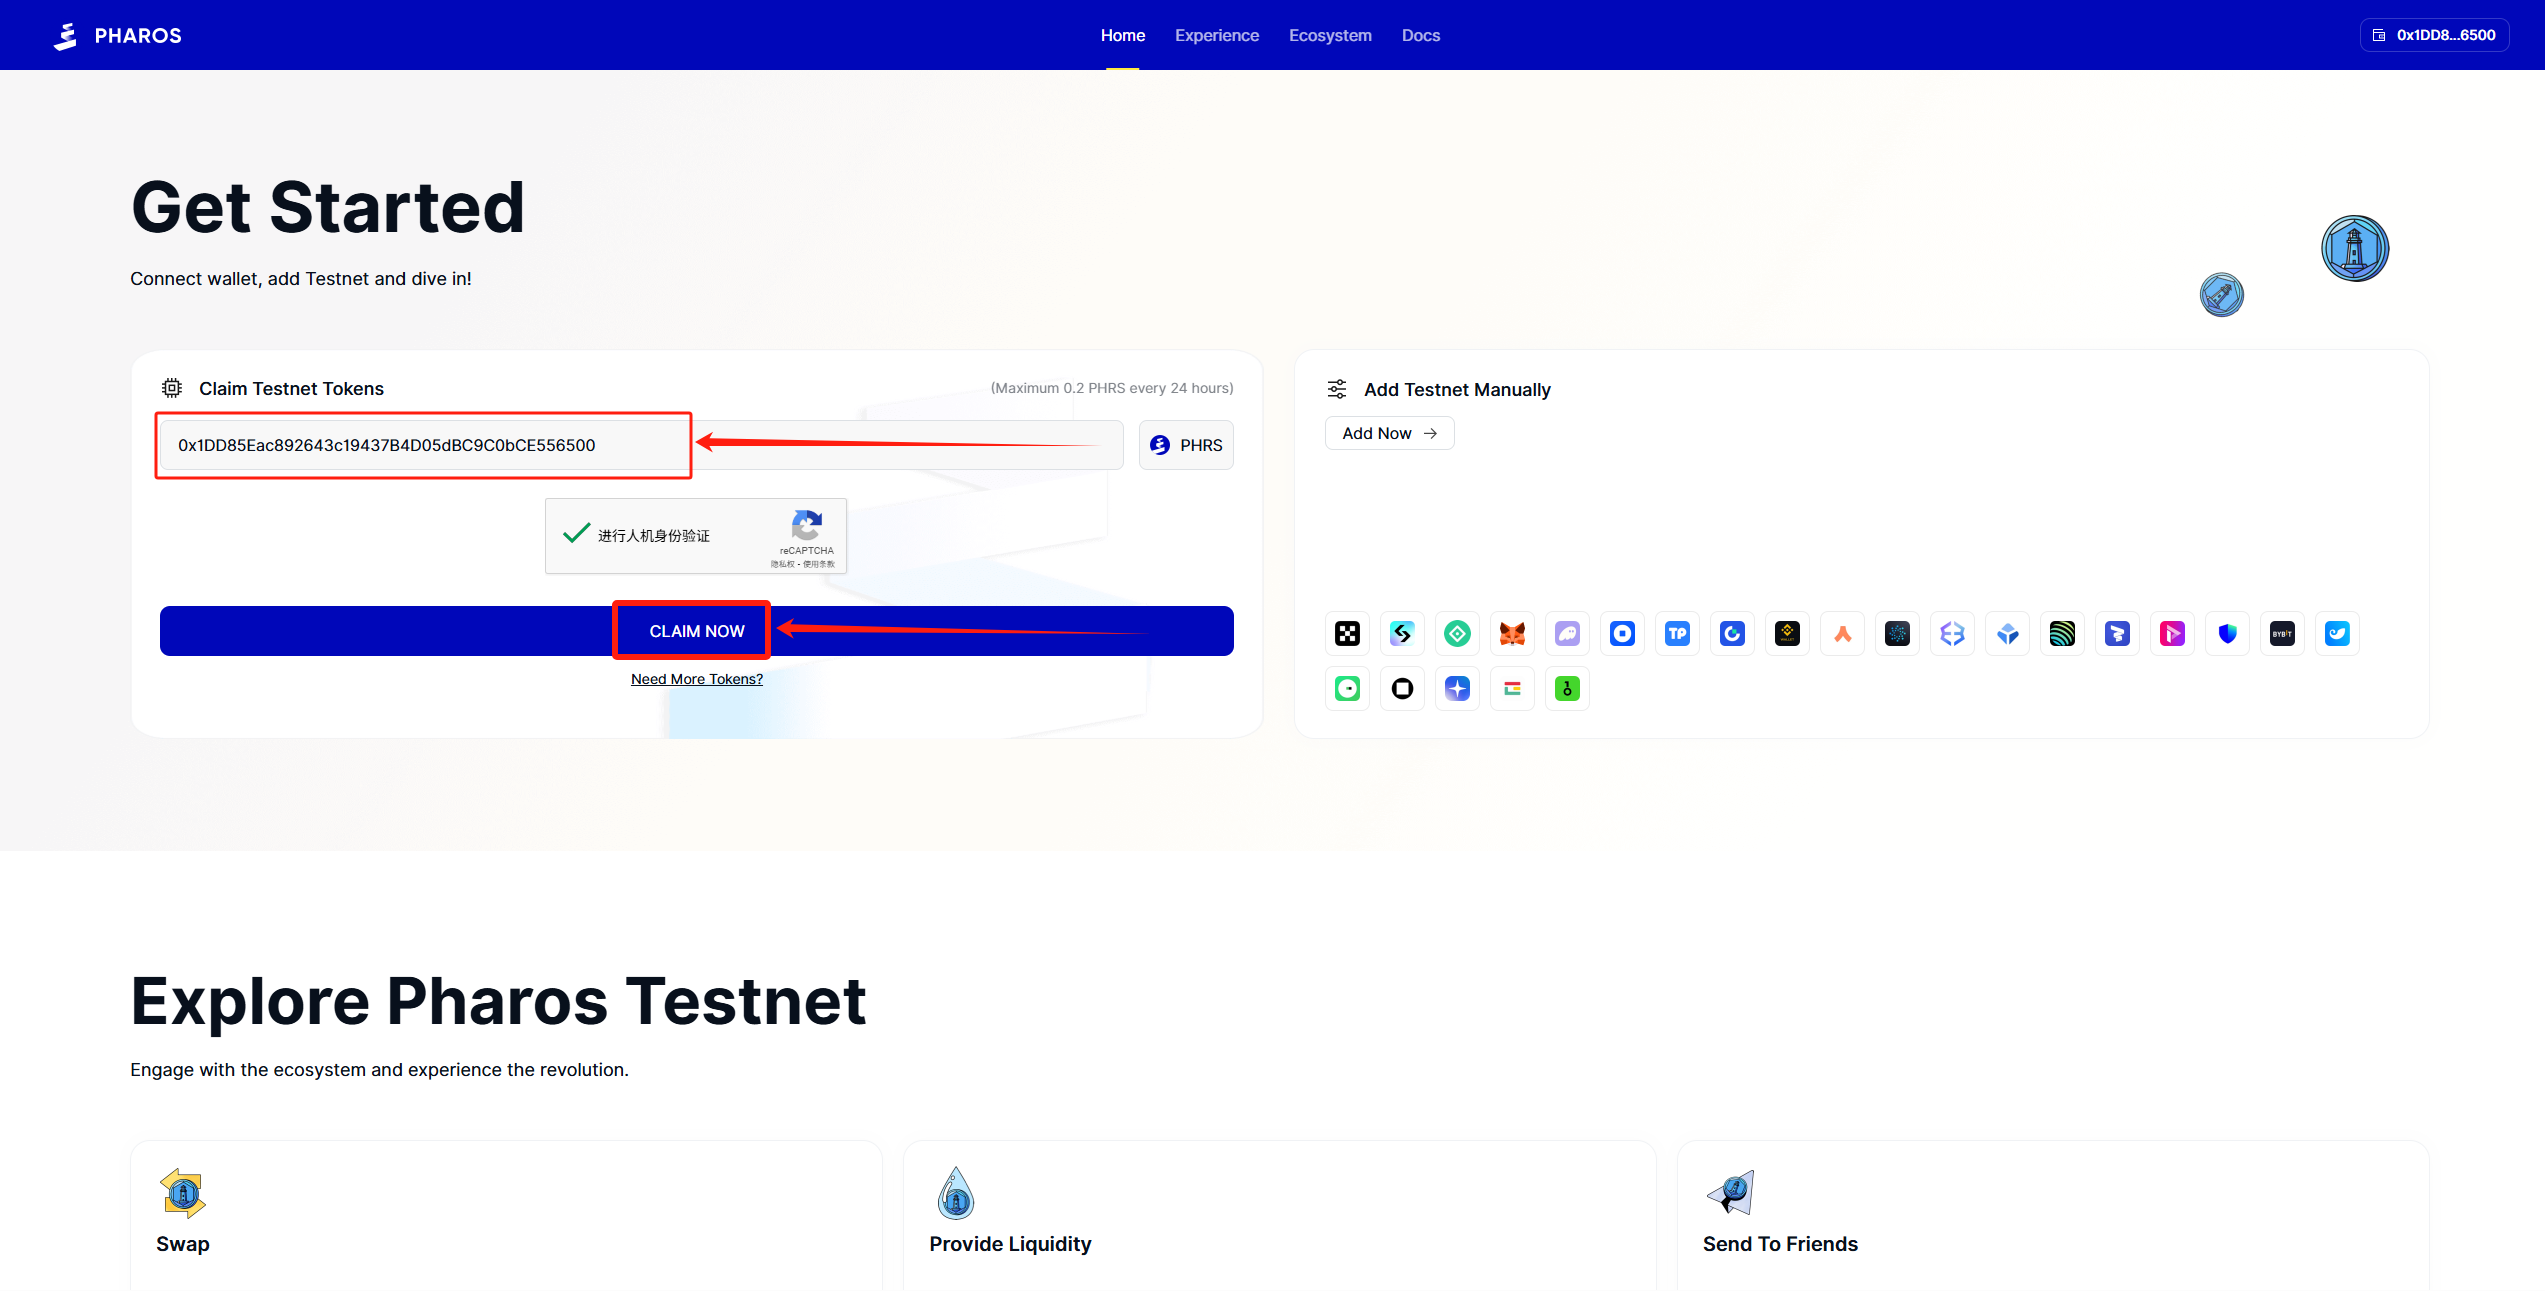
Task: Select the Trust Wallet shield icon
Action: (x=2227, y=633)
